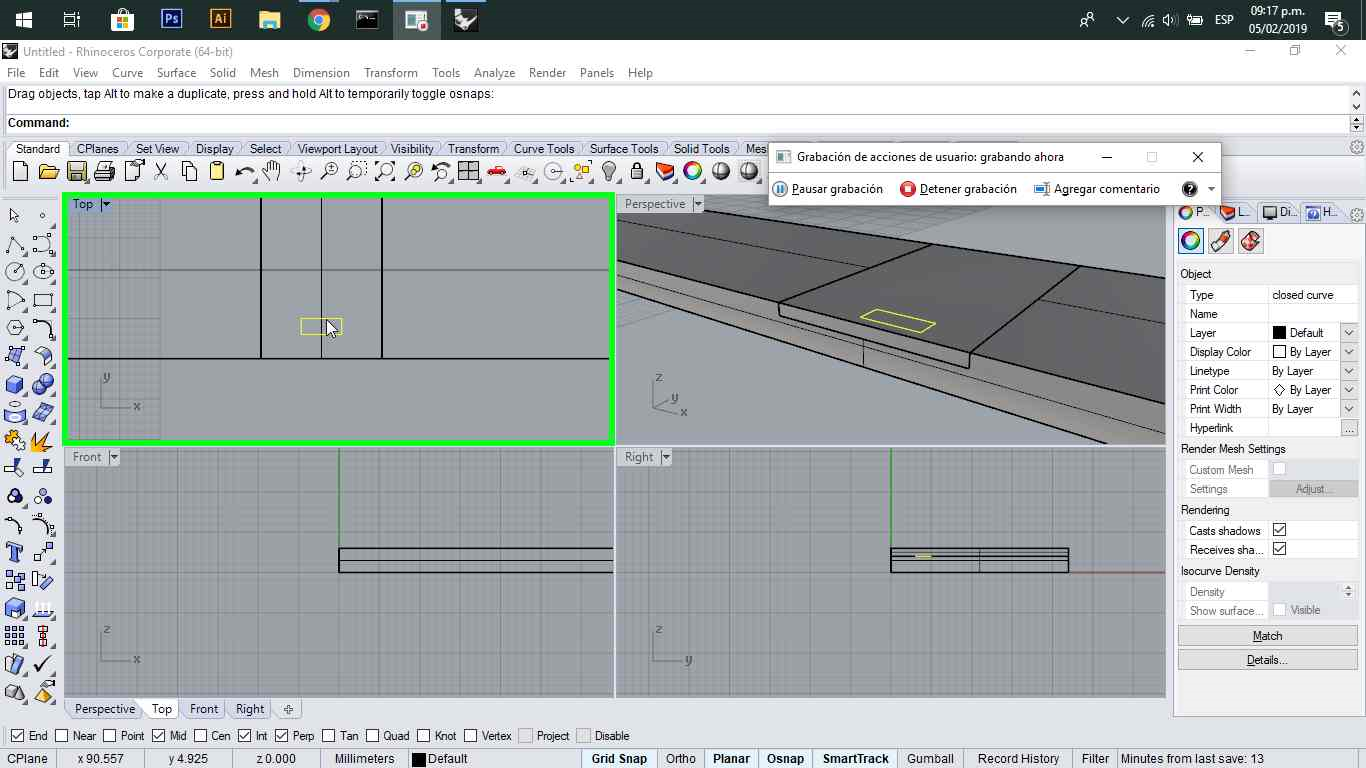Viewport: 1366px width, 768px height.
Task: Select the Explode tool
Action: tap(42, 440)
